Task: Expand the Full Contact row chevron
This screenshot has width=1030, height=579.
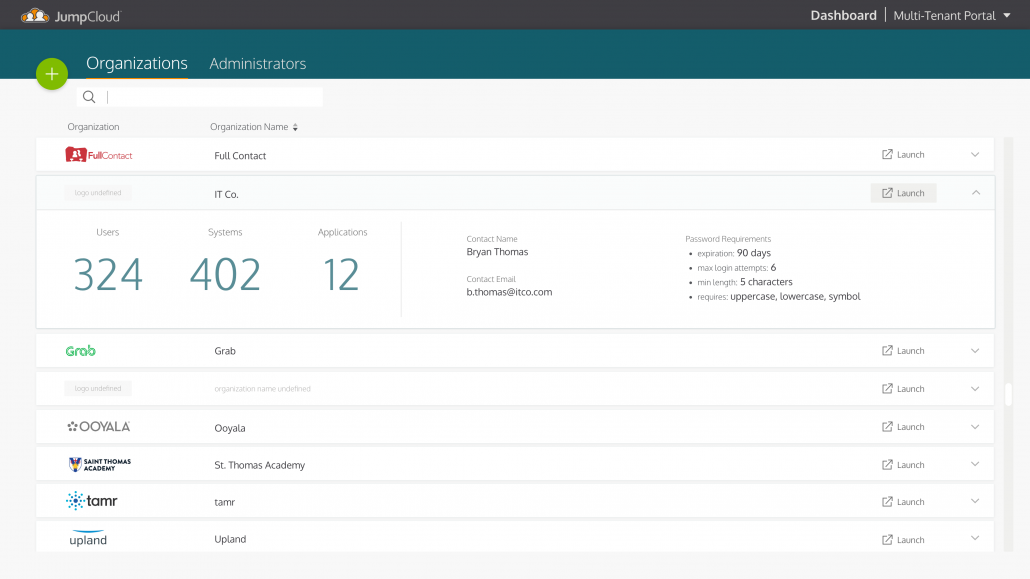Action: [x=976, y=155]
